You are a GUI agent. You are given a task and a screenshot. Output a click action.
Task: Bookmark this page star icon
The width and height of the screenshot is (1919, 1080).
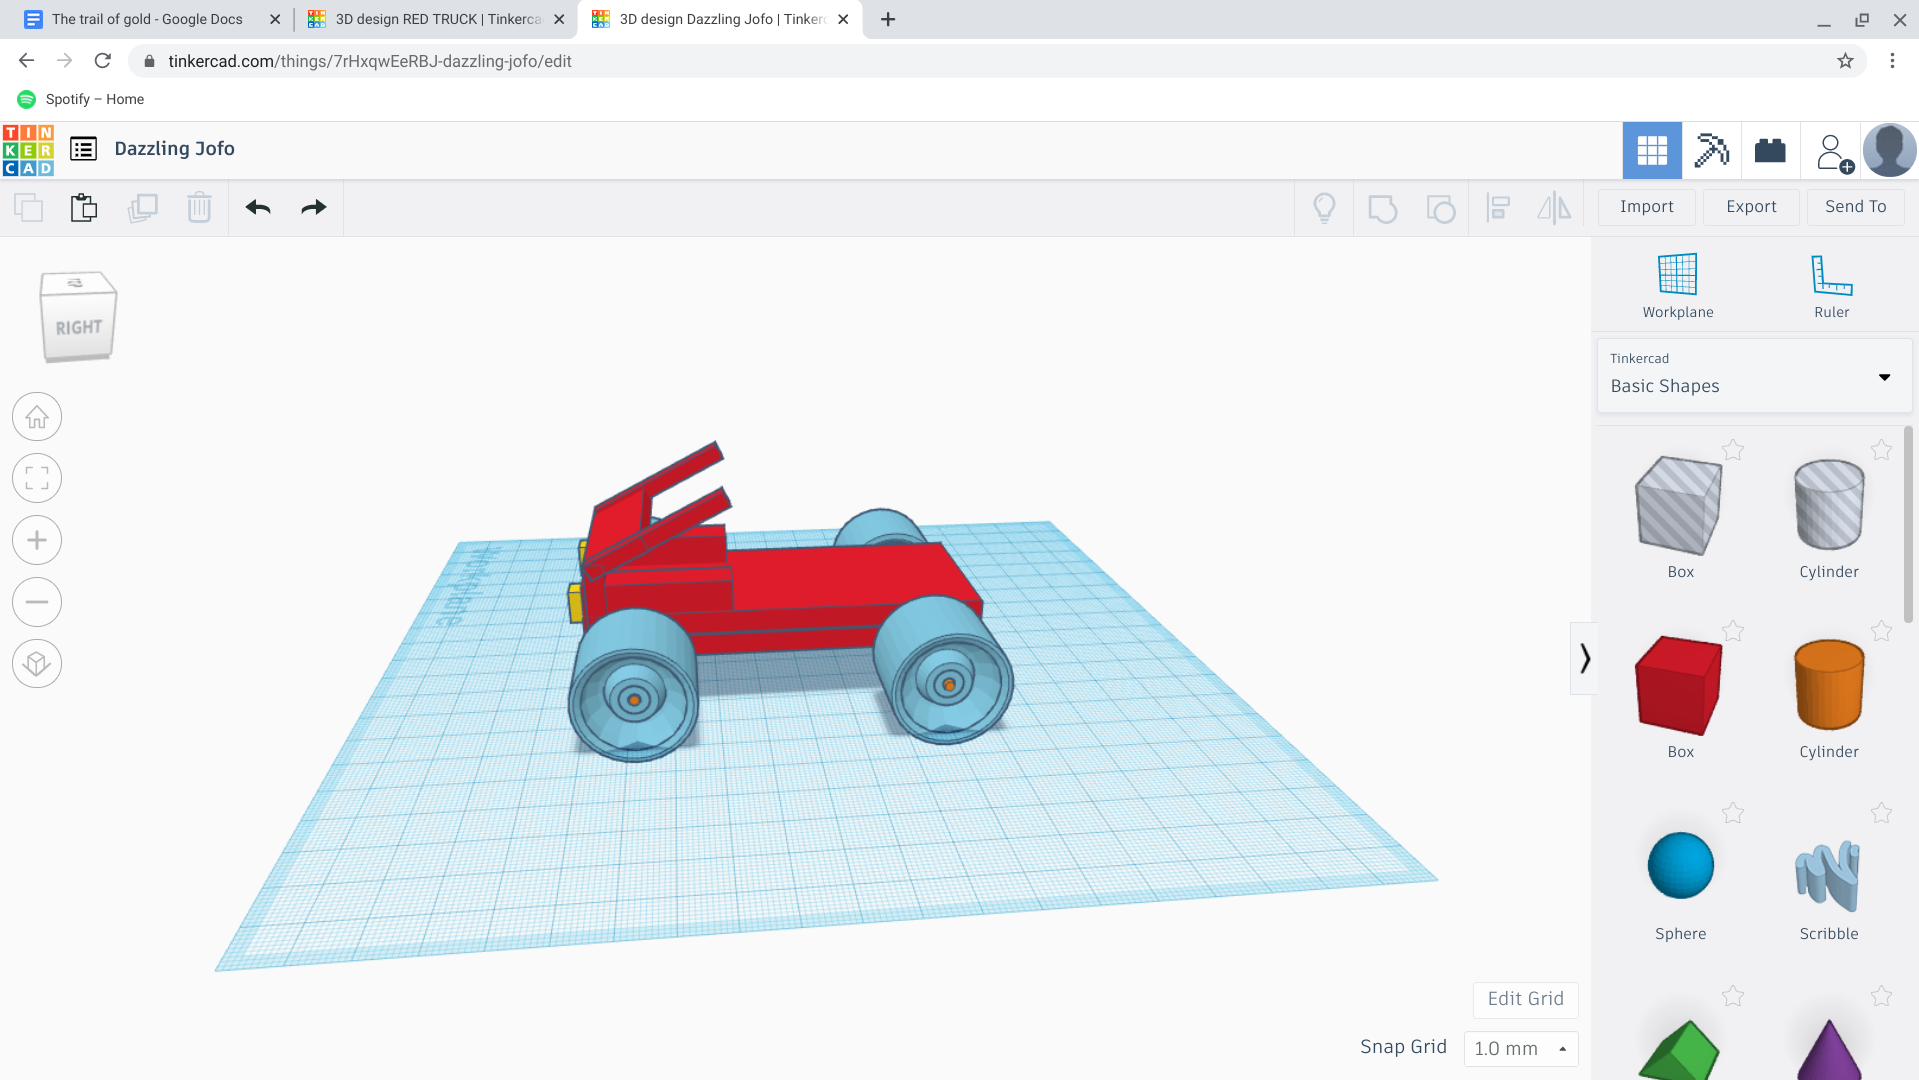(1845, 61)
